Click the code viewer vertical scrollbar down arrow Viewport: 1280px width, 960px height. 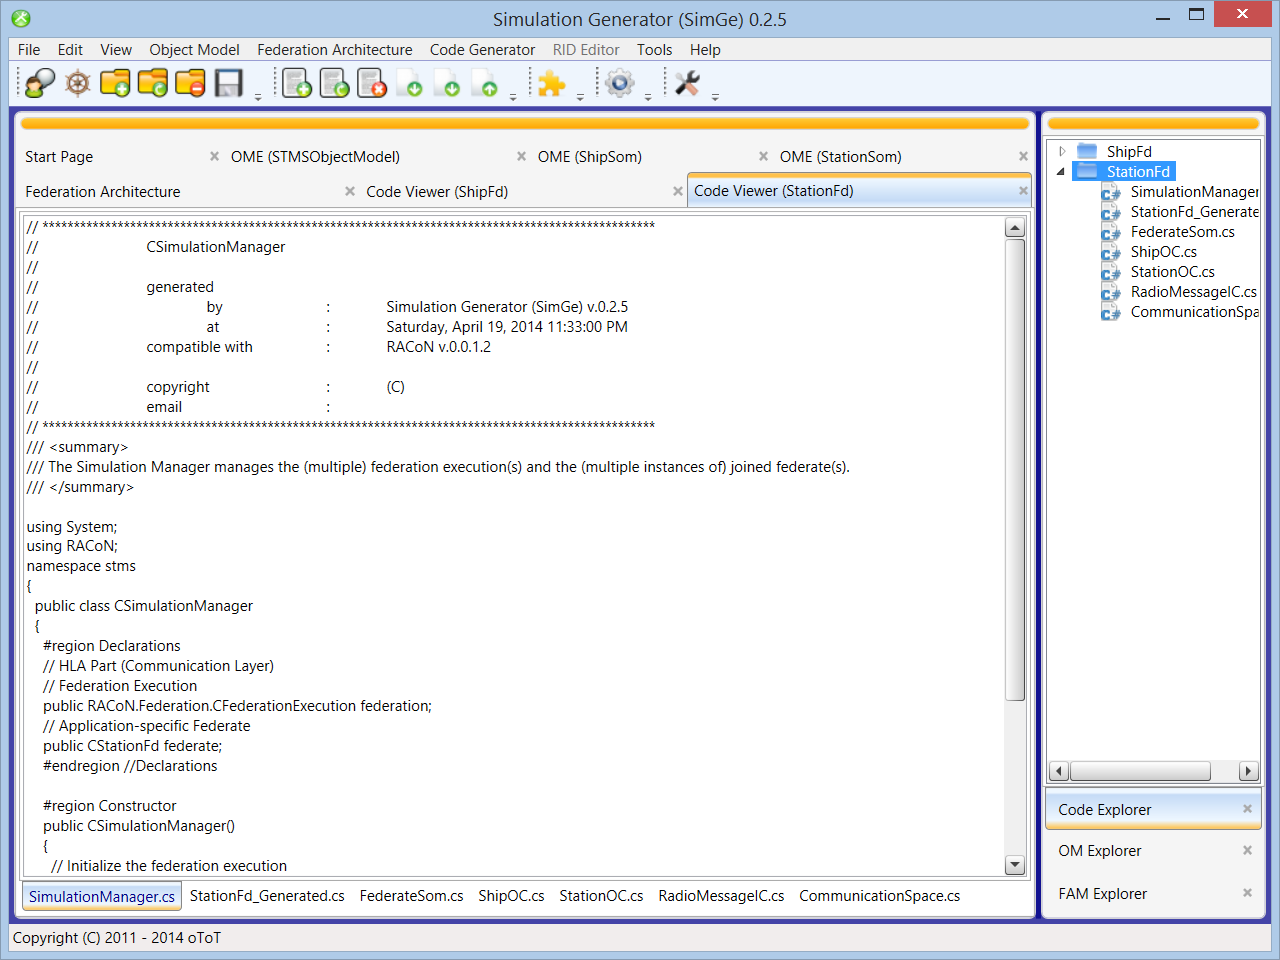click(x=1015, y=865)
